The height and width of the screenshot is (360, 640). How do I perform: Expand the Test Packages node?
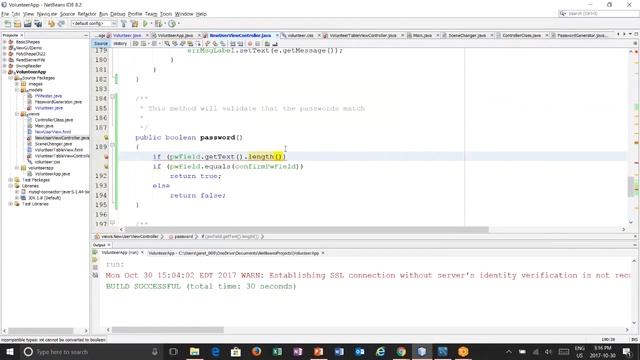pos(11,180)
